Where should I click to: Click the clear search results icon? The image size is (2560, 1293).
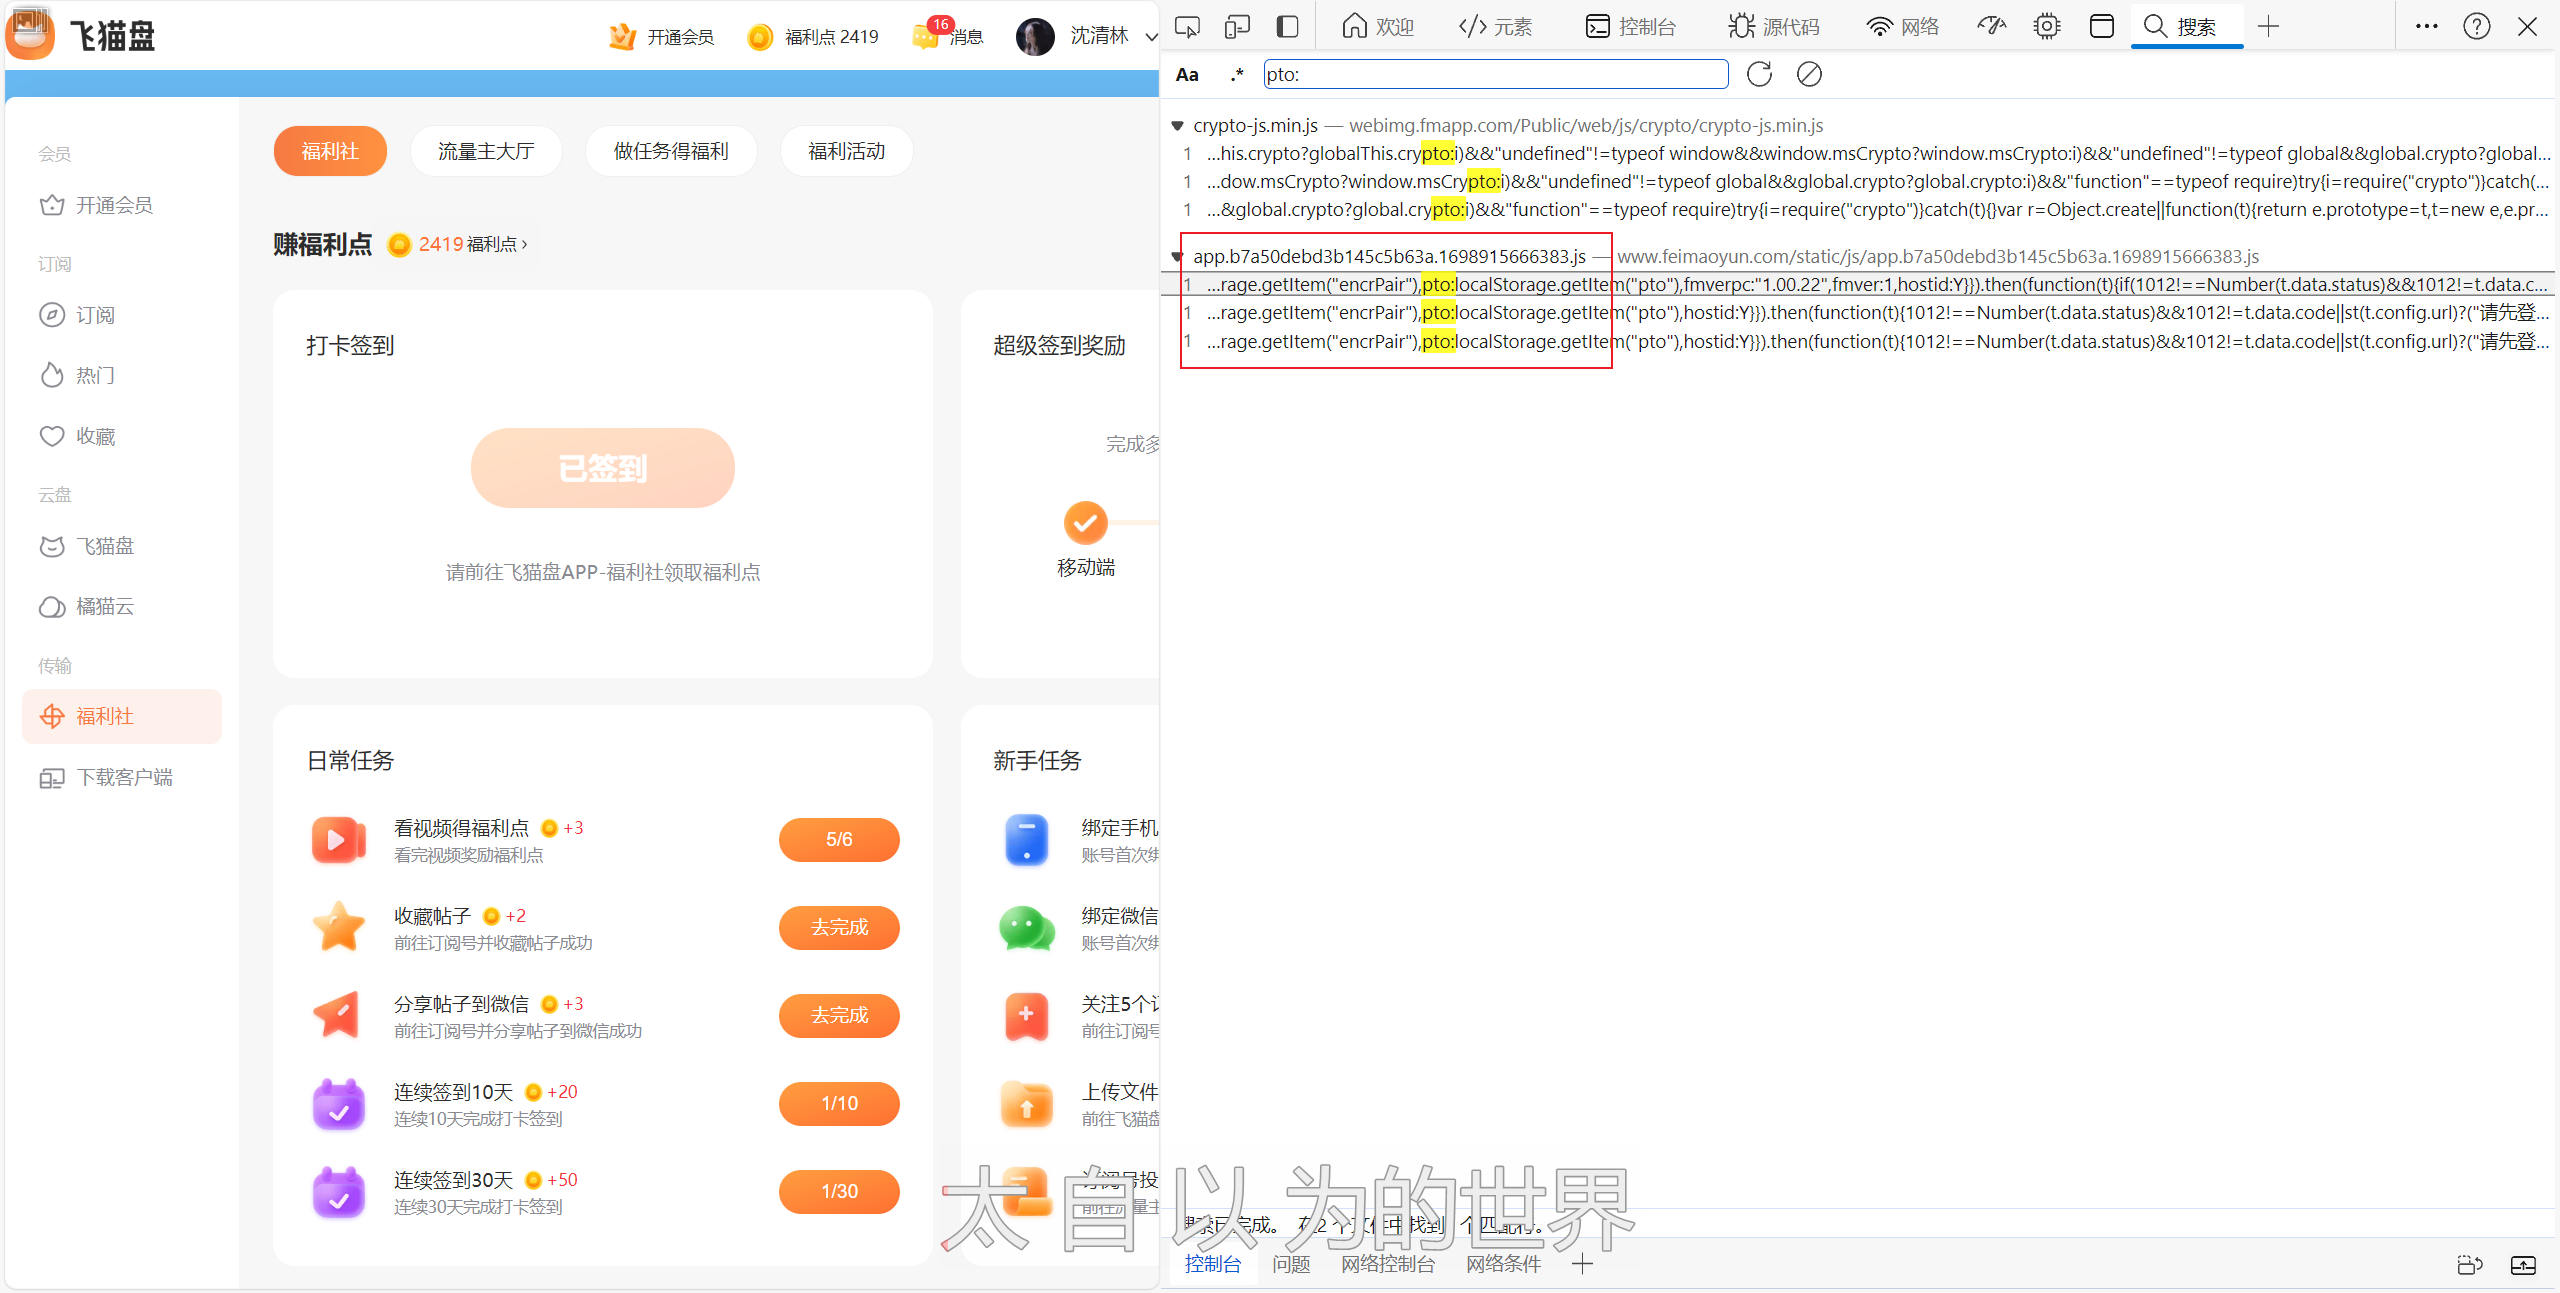1809,74
